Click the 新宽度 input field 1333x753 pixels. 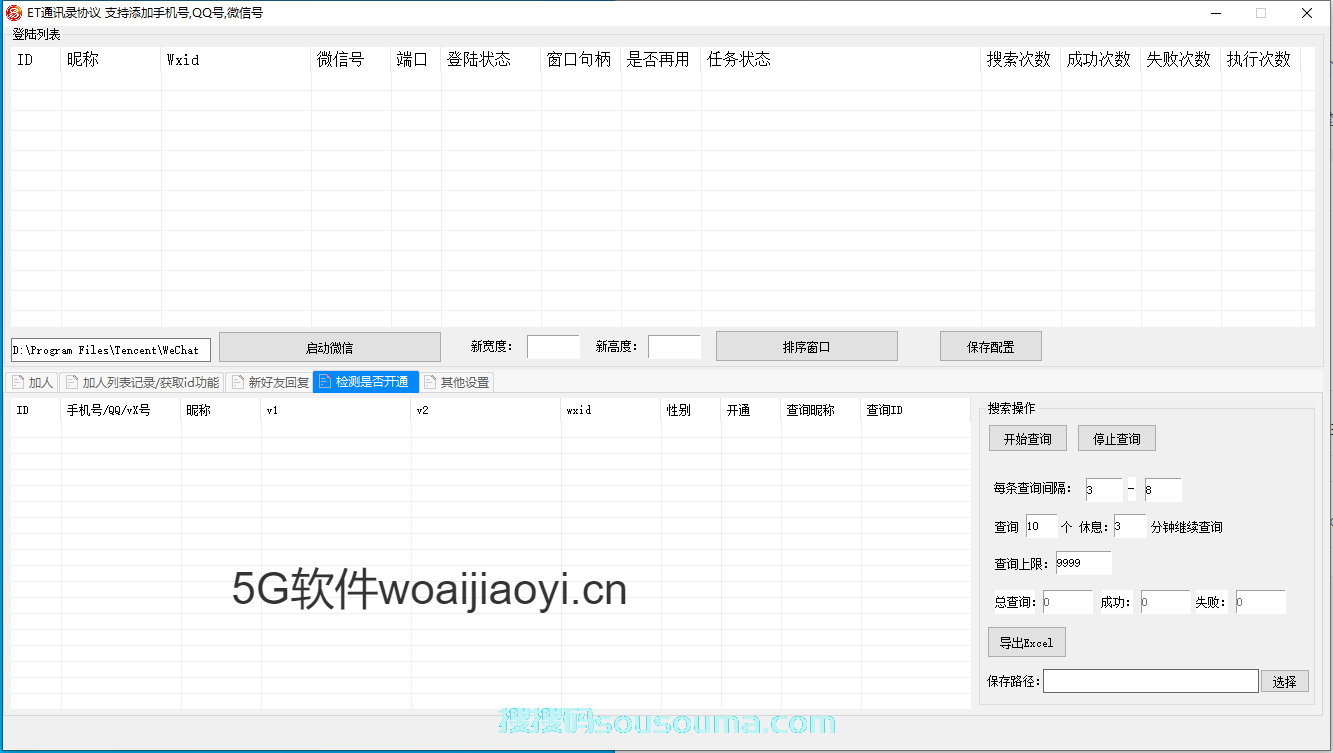[x=553, y=347]
